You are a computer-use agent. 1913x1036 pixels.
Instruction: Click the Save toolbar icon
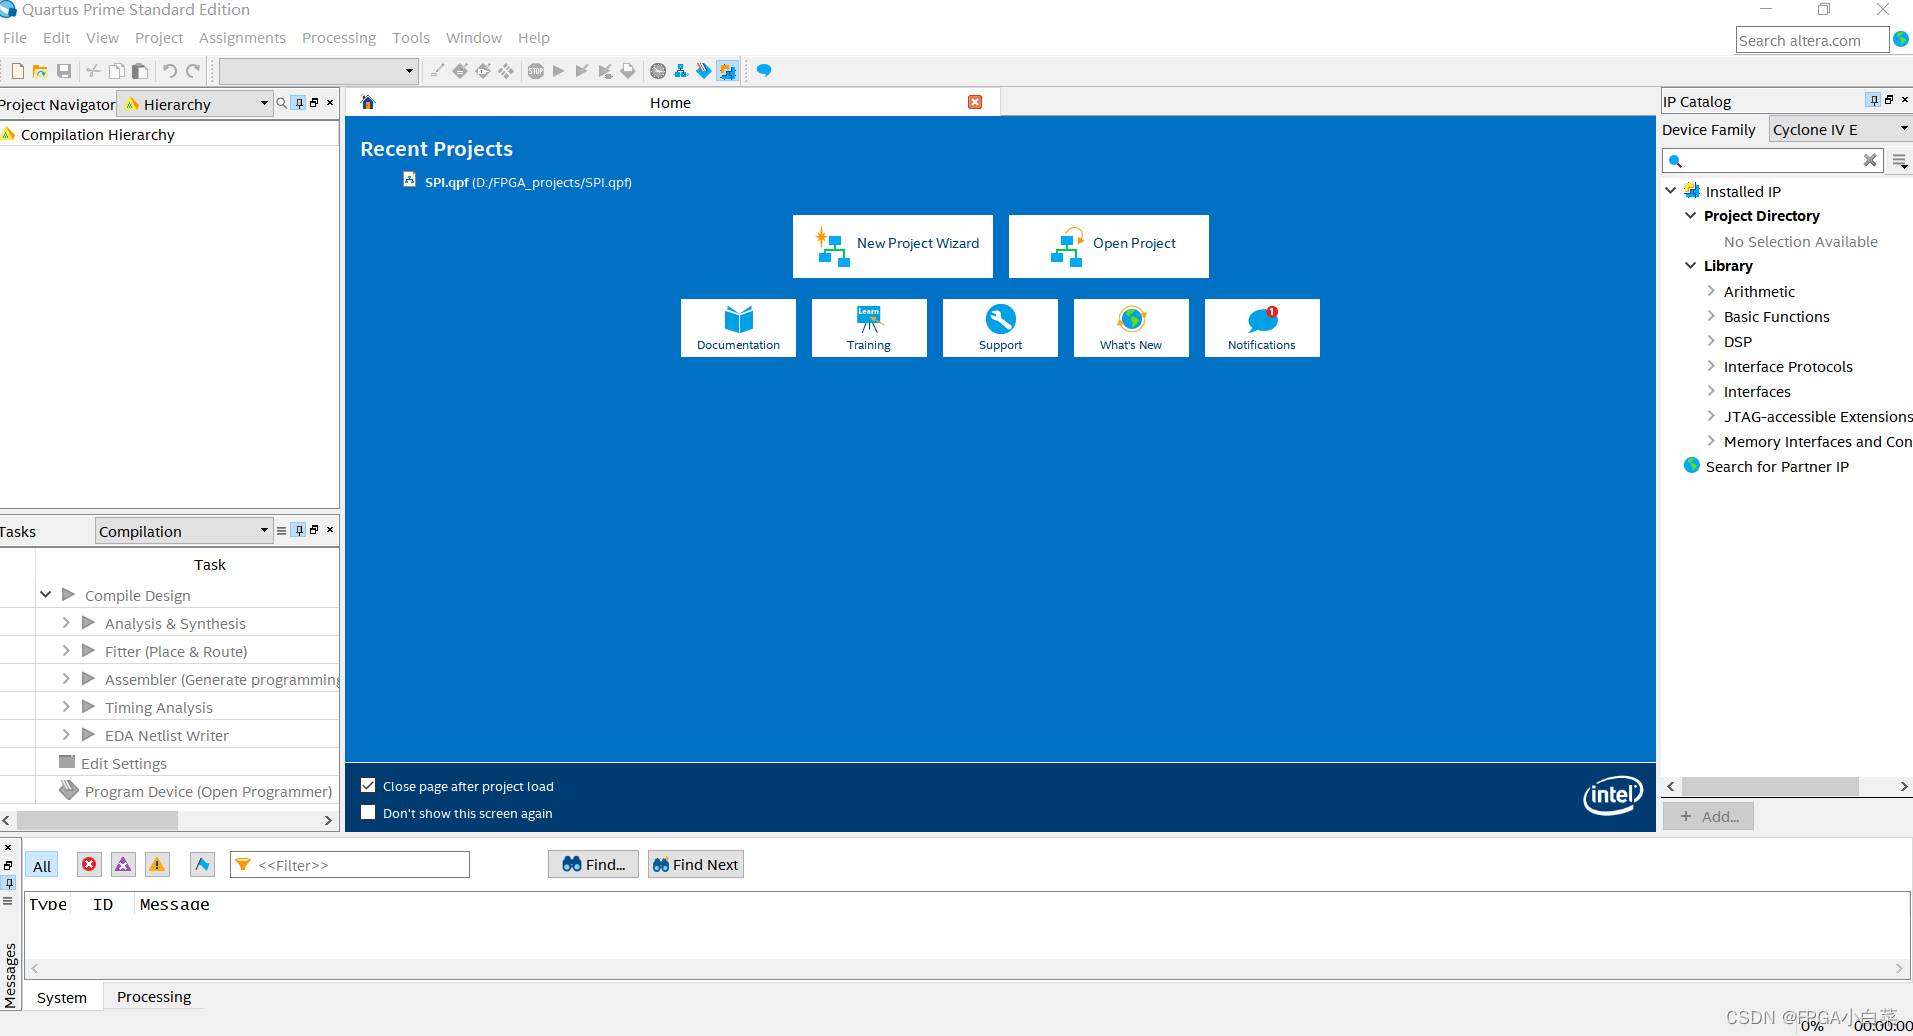pos(64,71)
